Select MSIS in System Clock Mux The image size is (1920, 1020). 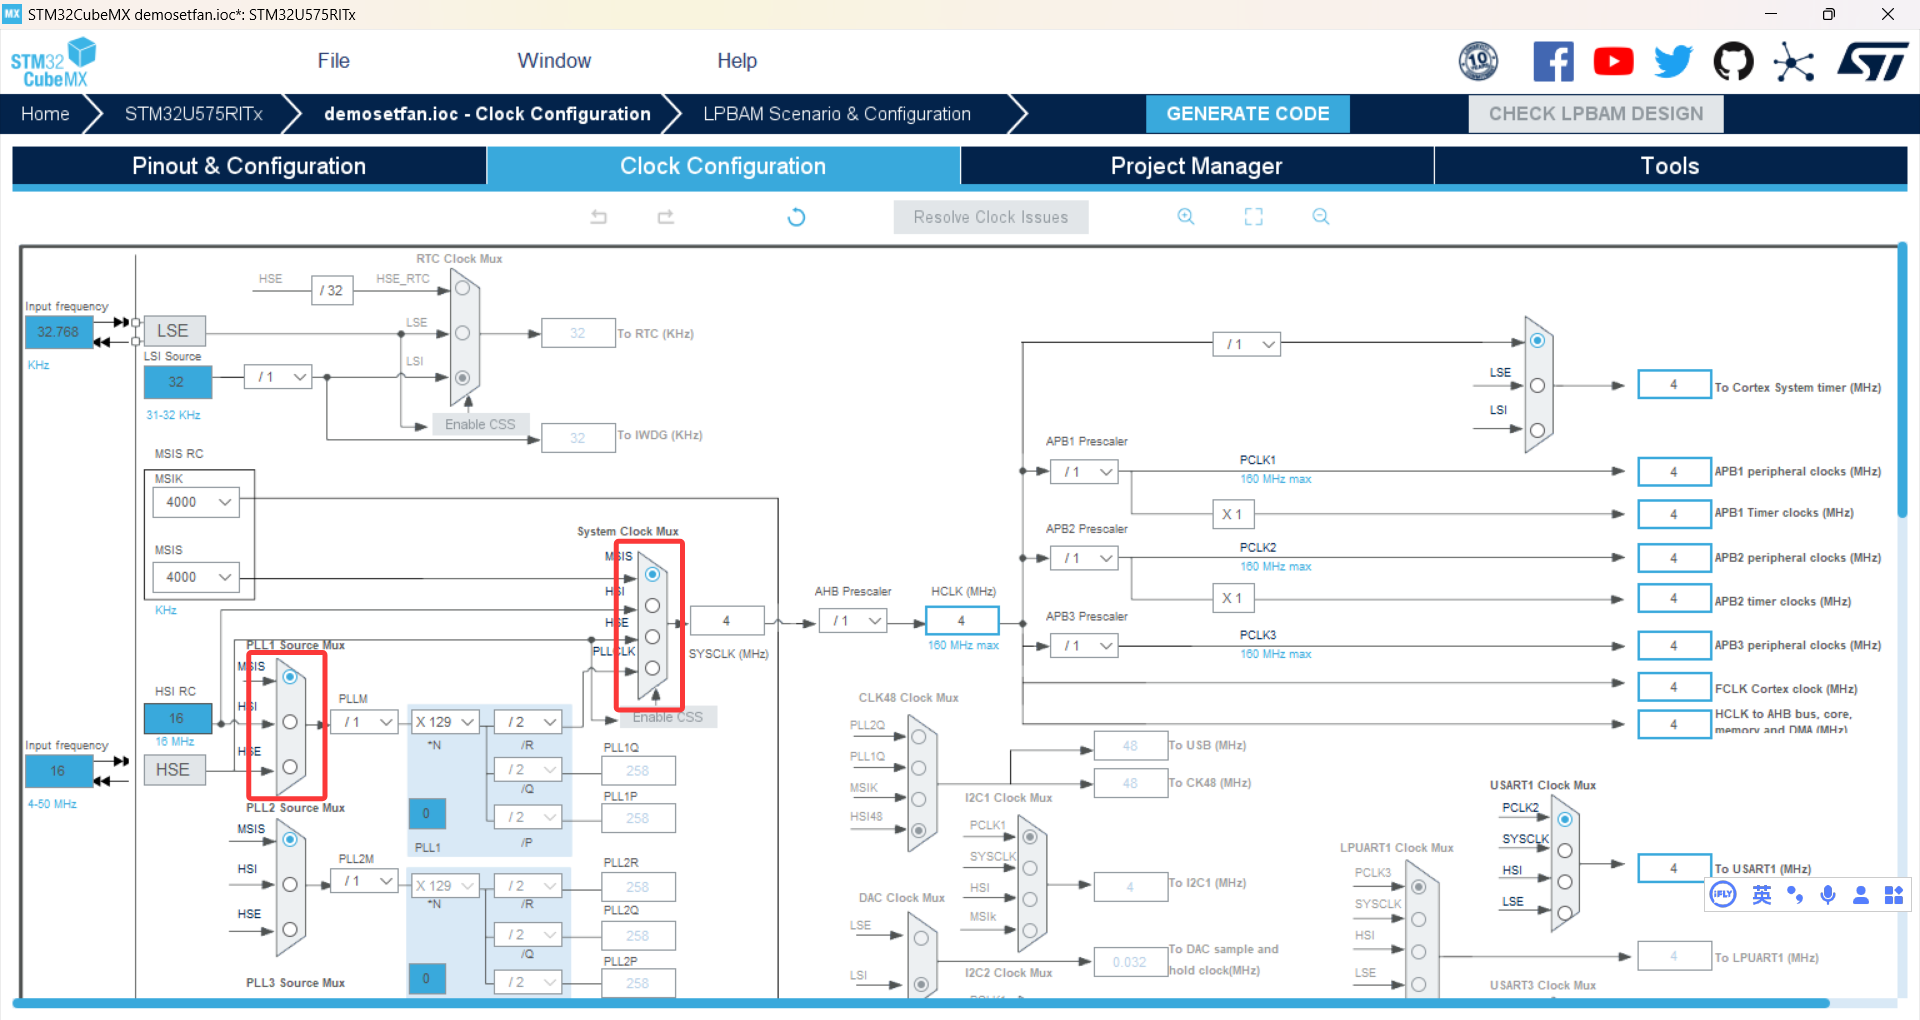click(653, 574)
